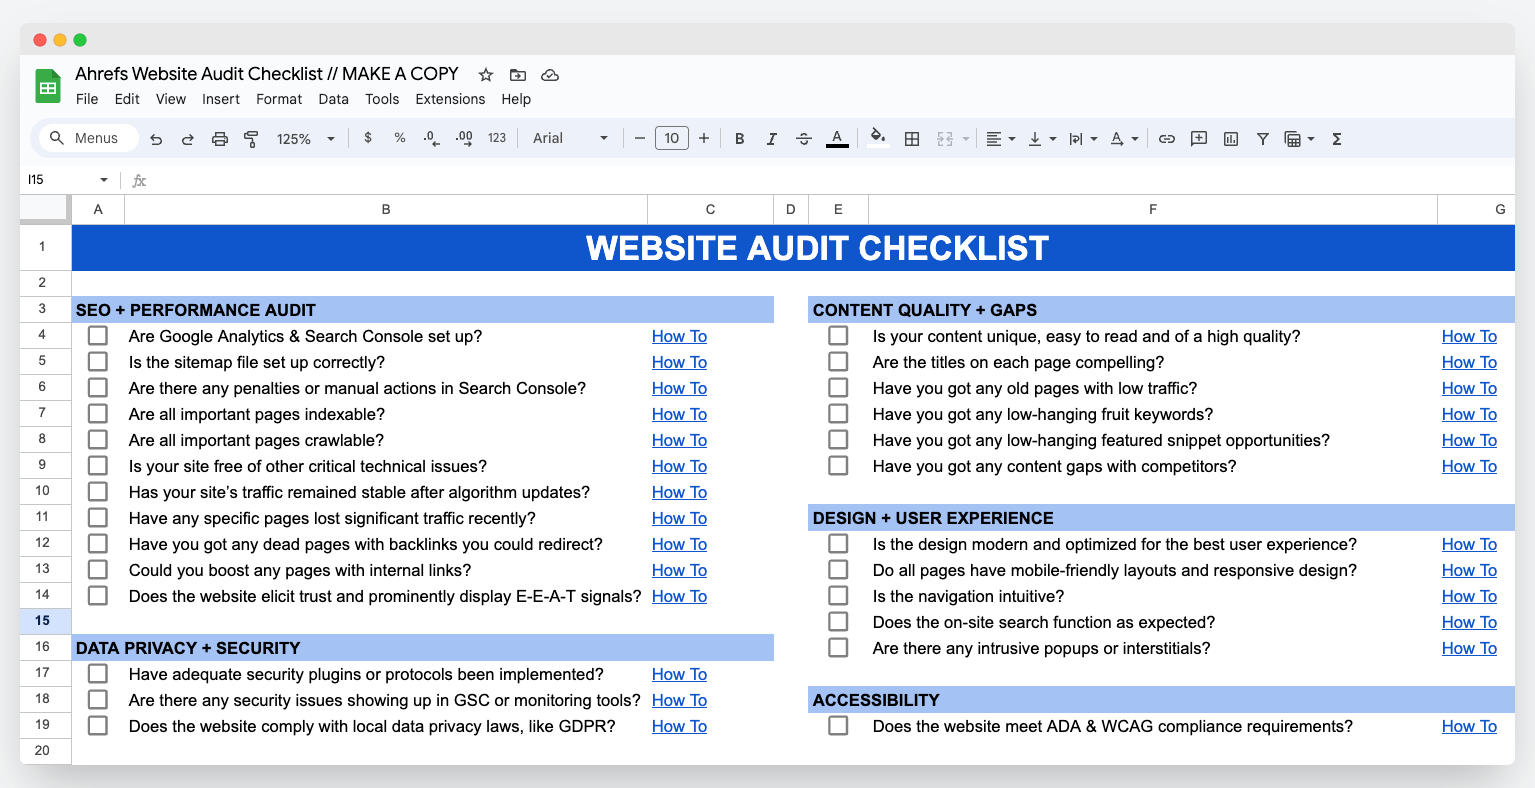This screenshot has width=1535, height=788.
Task: Insert a comment with the comment icon
Action: (x=1198, y=138)
